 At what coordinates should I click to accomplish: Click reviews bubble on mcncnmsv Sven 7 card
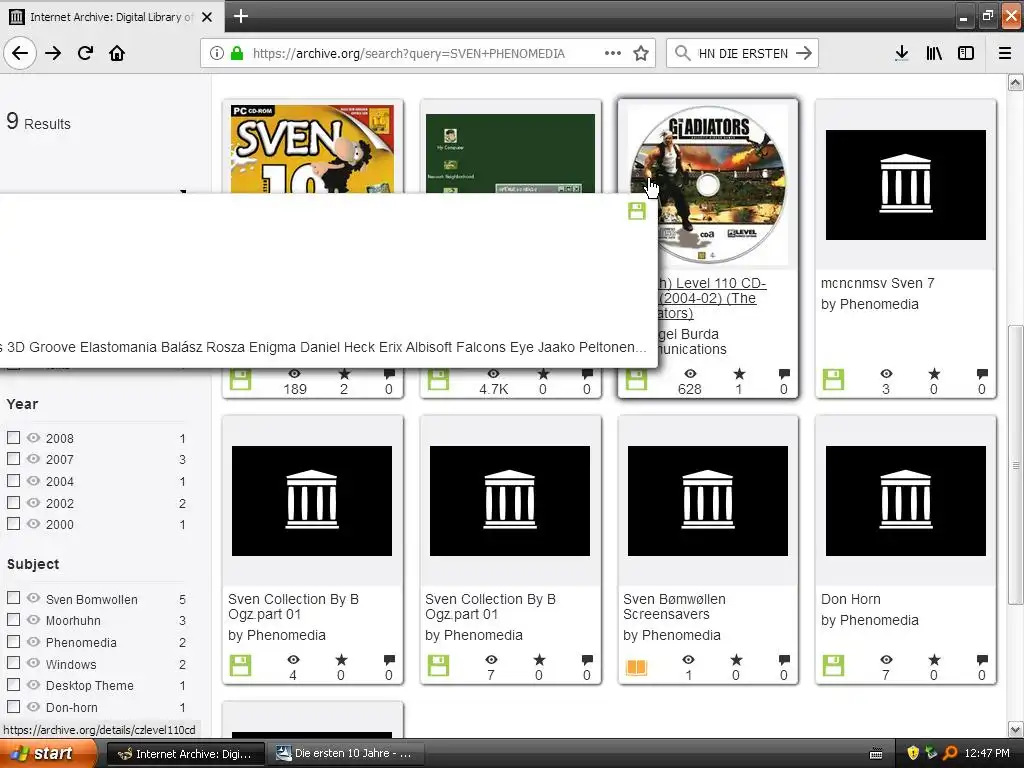982,374
